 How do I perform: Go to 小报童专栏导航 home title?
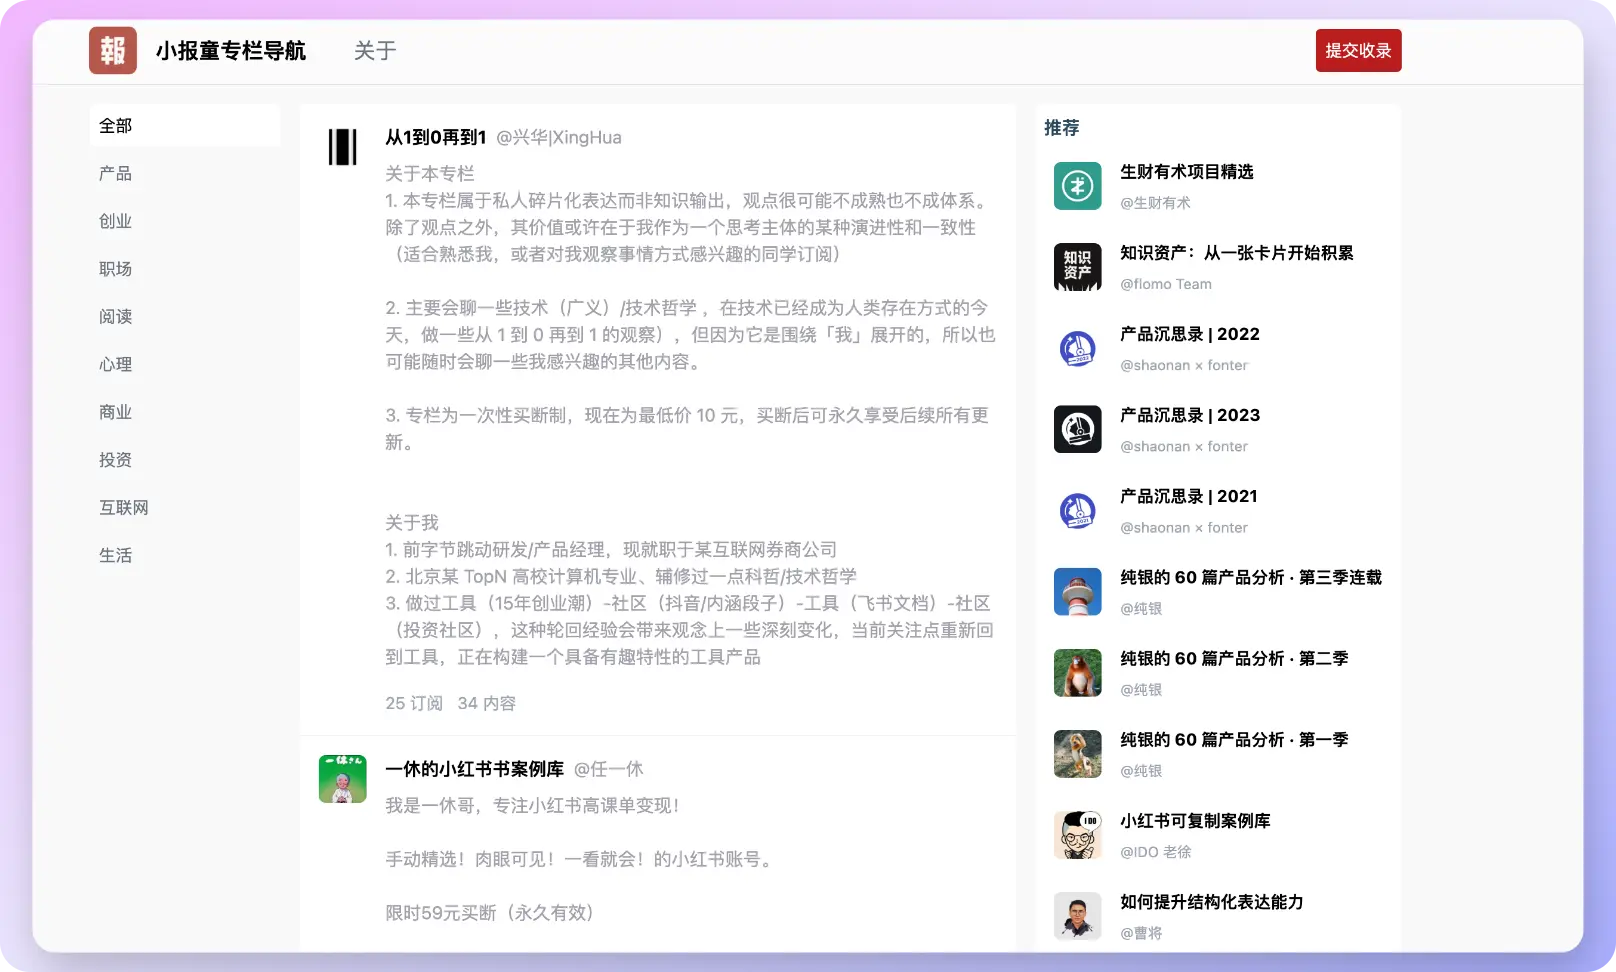[x=231, y=51]
